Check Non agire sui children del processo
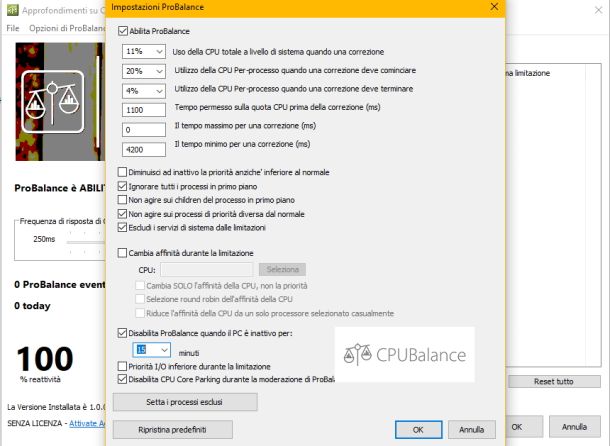The image size is (610, 446). 122,200
